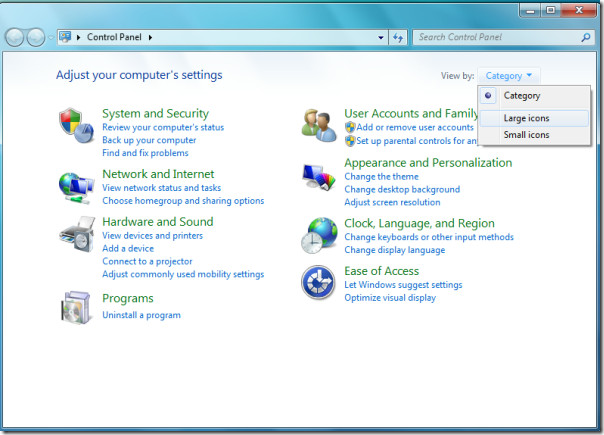Open Appearance and Personalization monitor icon

pos(319,177)
